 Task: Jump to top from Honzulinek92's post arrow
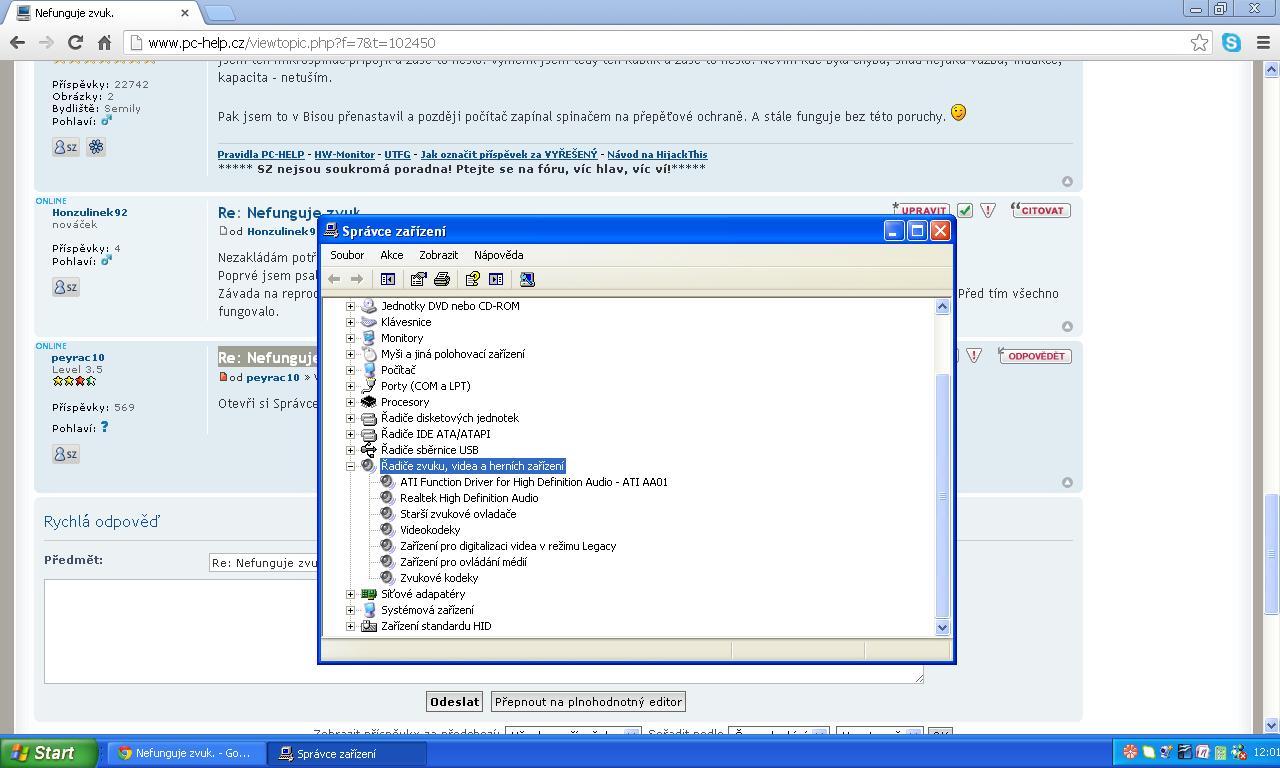click(1067, 327)
